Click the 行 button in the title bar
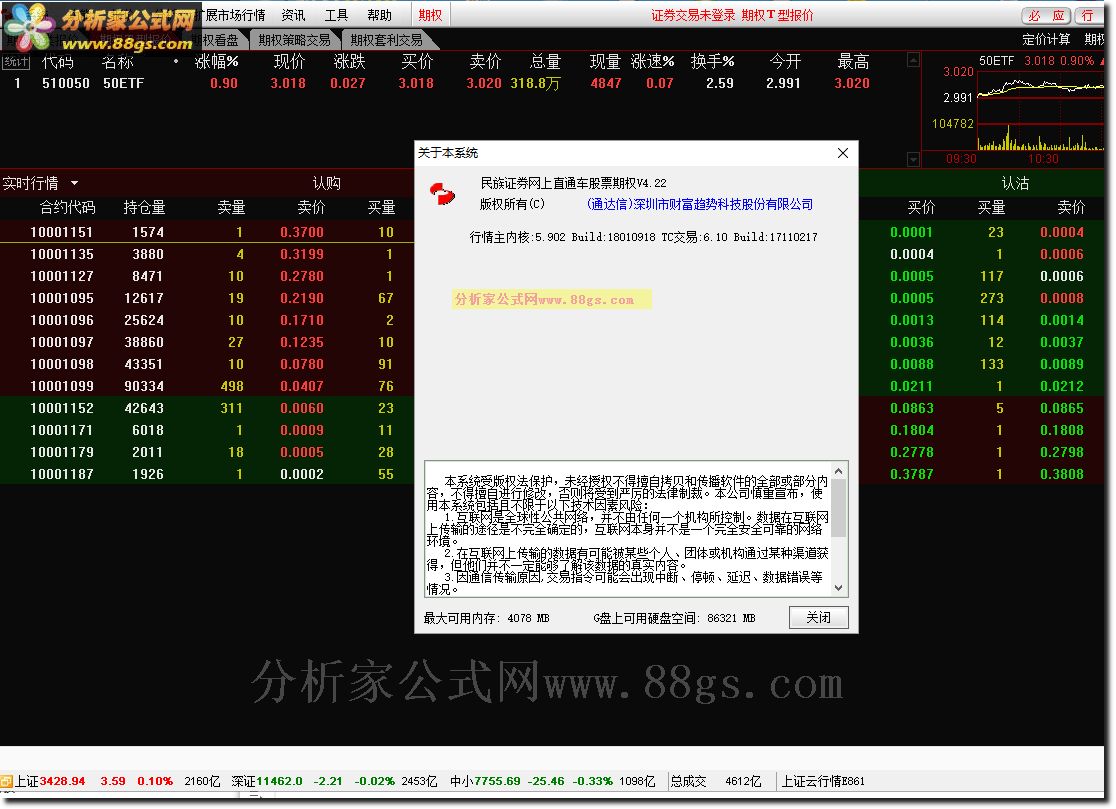This screenshot has width=1116, height=809. (1088, 16)
